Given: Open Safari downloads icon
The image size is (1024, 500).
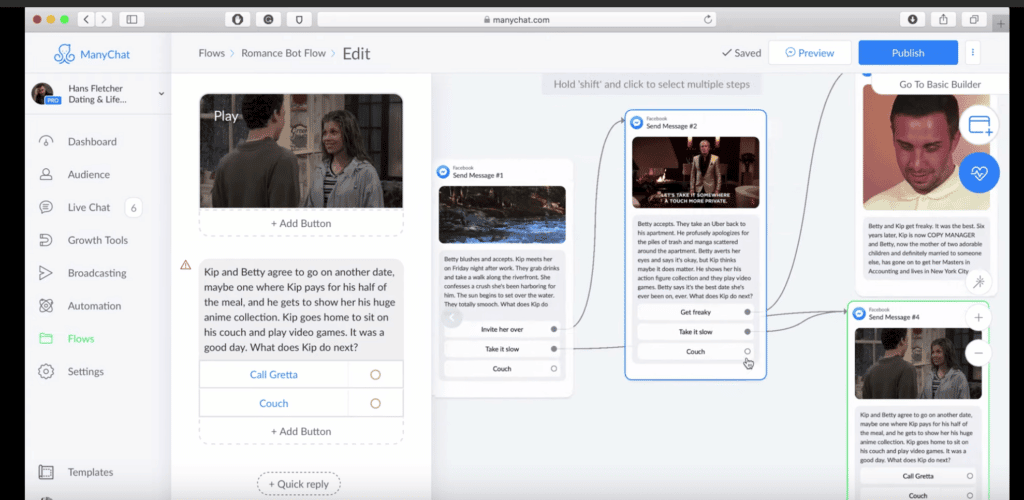Looking at the screenshot, I should click(912, 20).
